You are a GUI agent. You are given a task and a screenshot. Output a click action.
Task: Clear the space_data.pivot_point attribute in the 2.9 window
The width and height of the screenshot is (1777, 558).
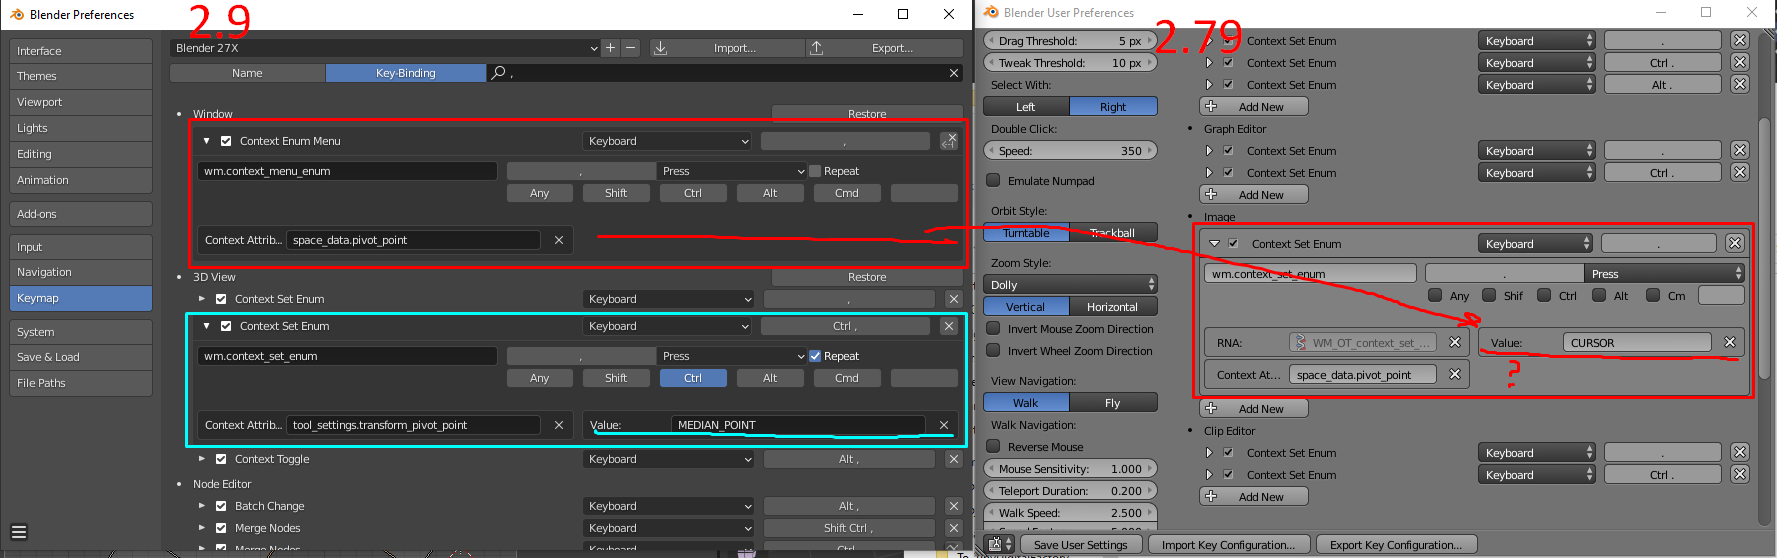(559, 240)
